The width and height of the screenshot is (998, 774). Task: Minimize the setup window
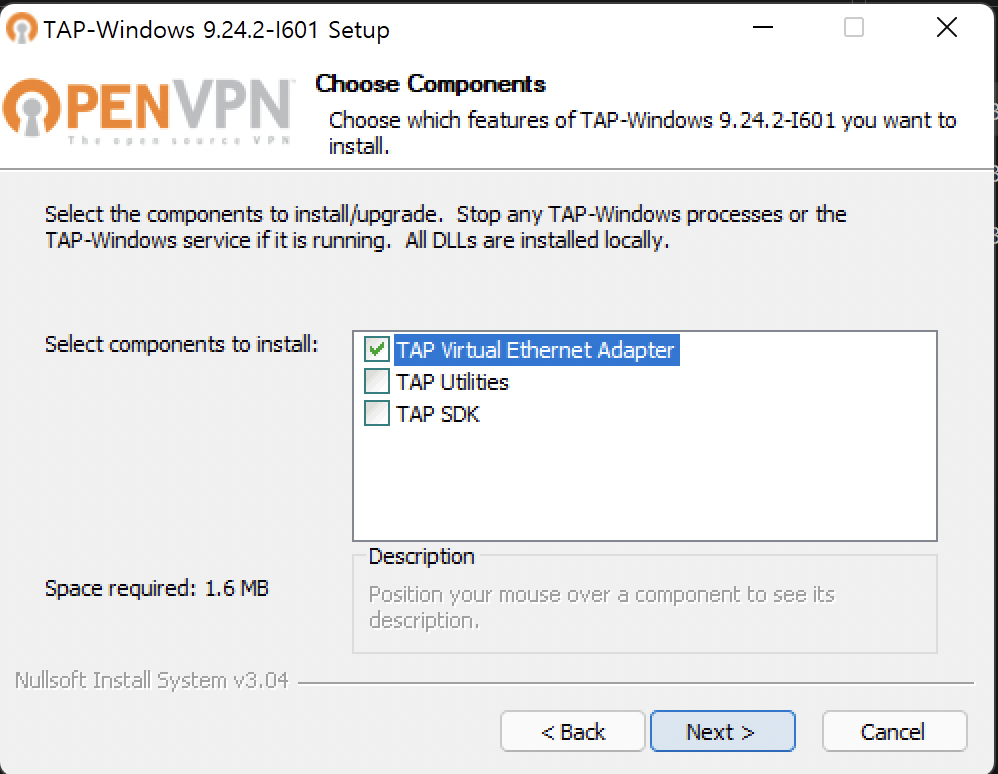[x=763, y=27]
